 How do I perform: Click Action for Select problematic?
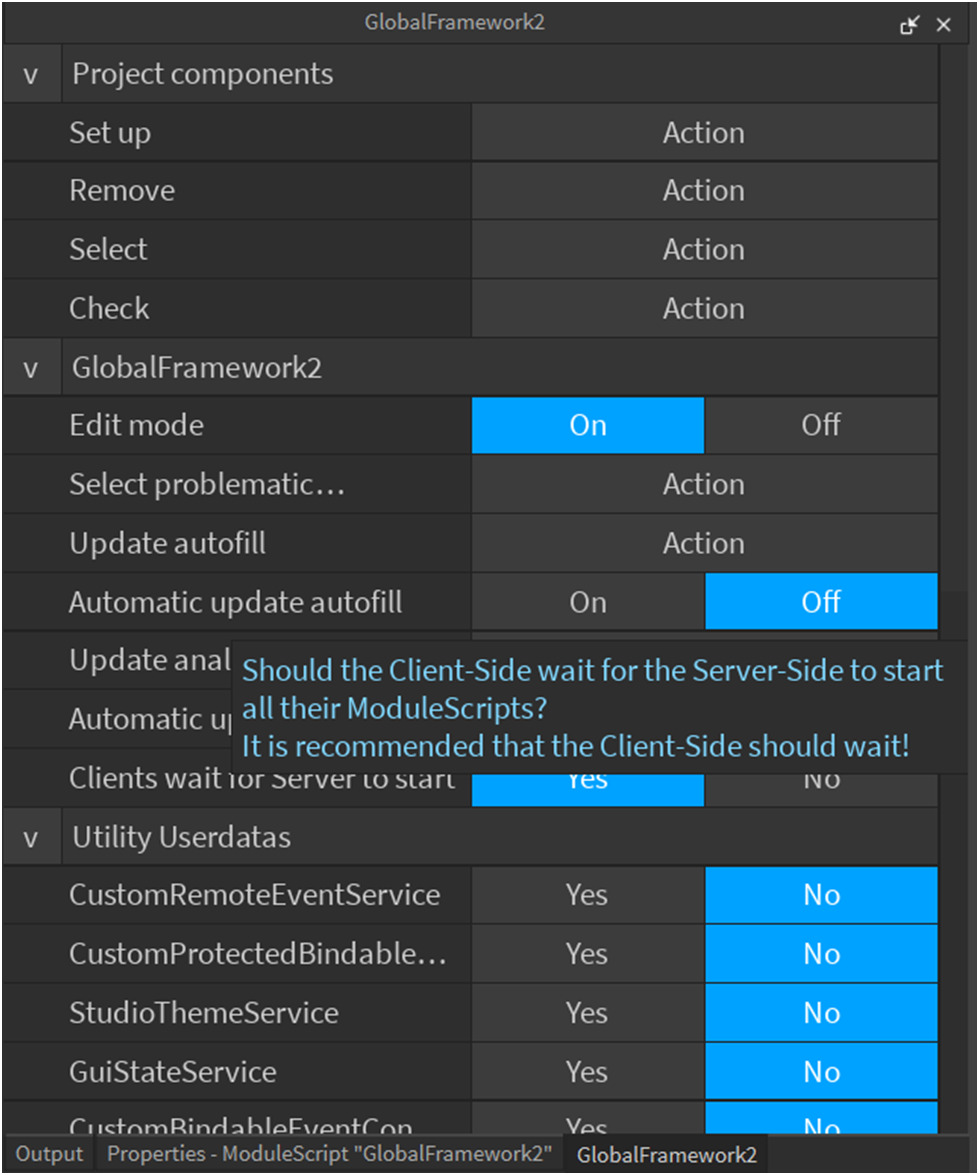(x=704, y=485)
